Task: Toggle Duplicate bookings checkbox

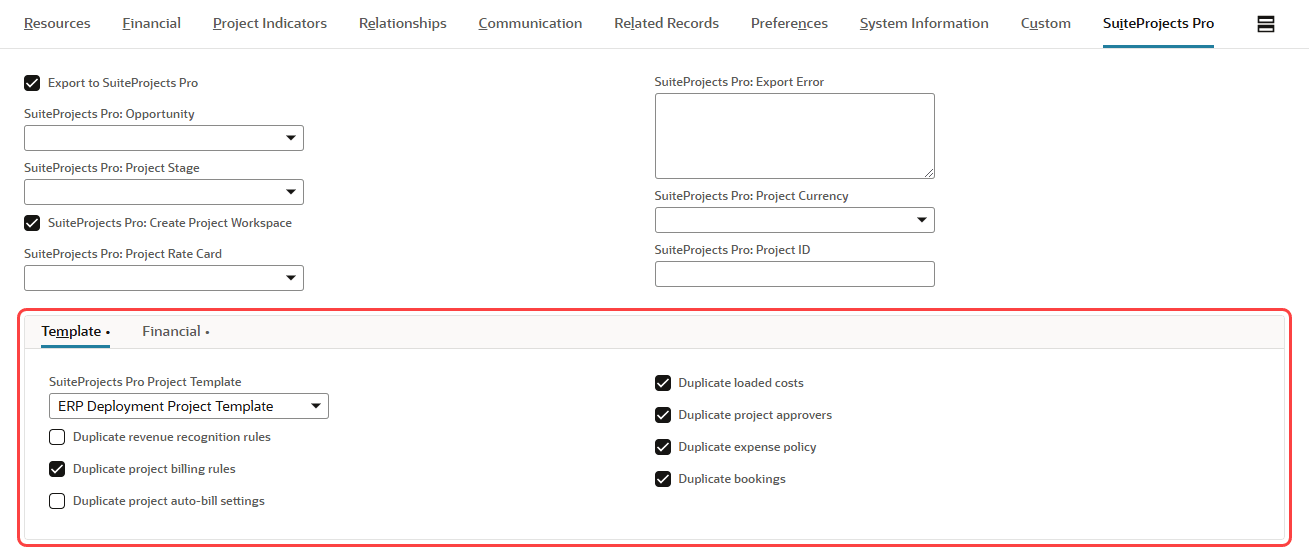Action: pyautogui.click(x=663, y=479)
